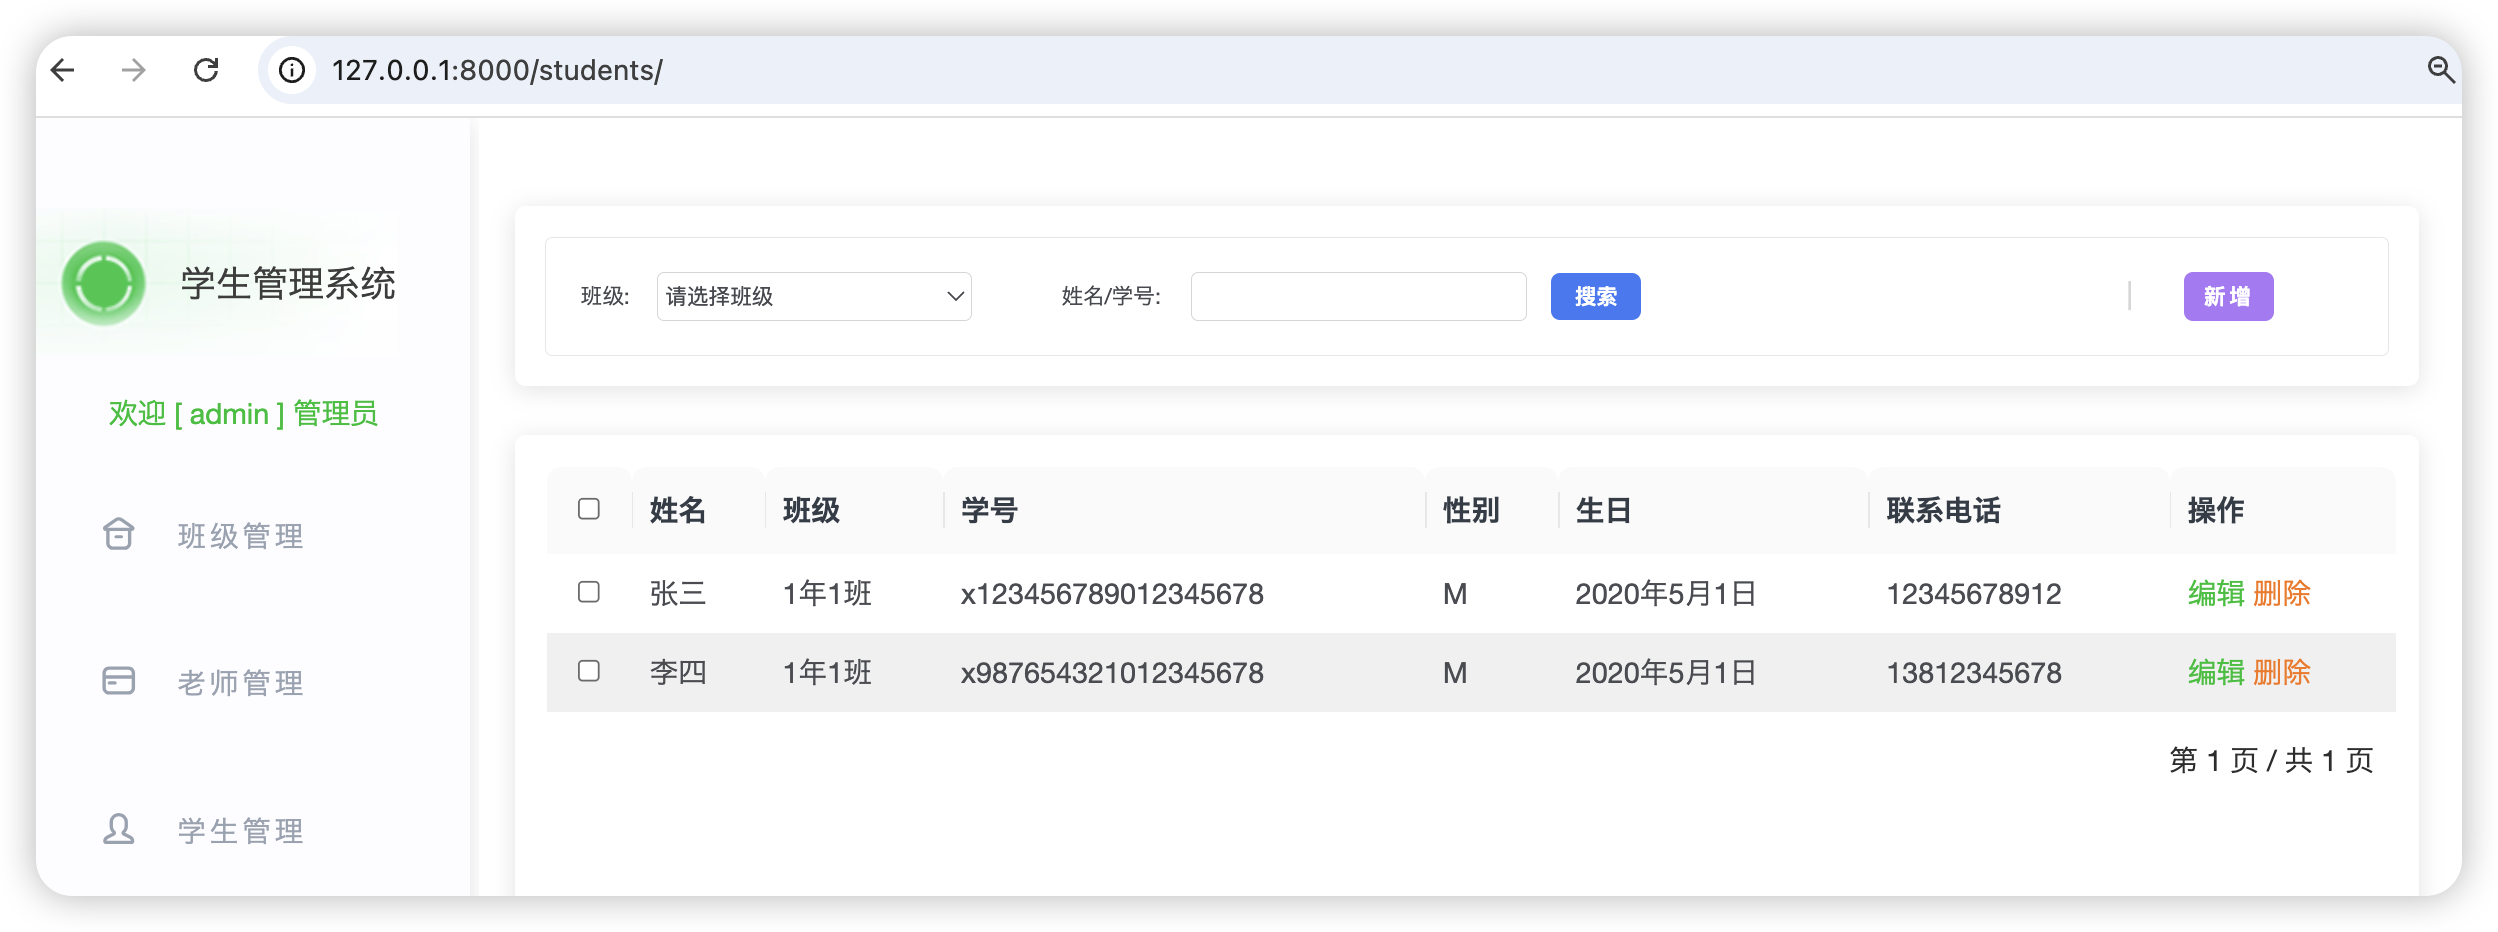Image resolution: width=2498 pixels, height=932 pixels.
Task: Click the green circular system logo
Action: pos(104,283)
